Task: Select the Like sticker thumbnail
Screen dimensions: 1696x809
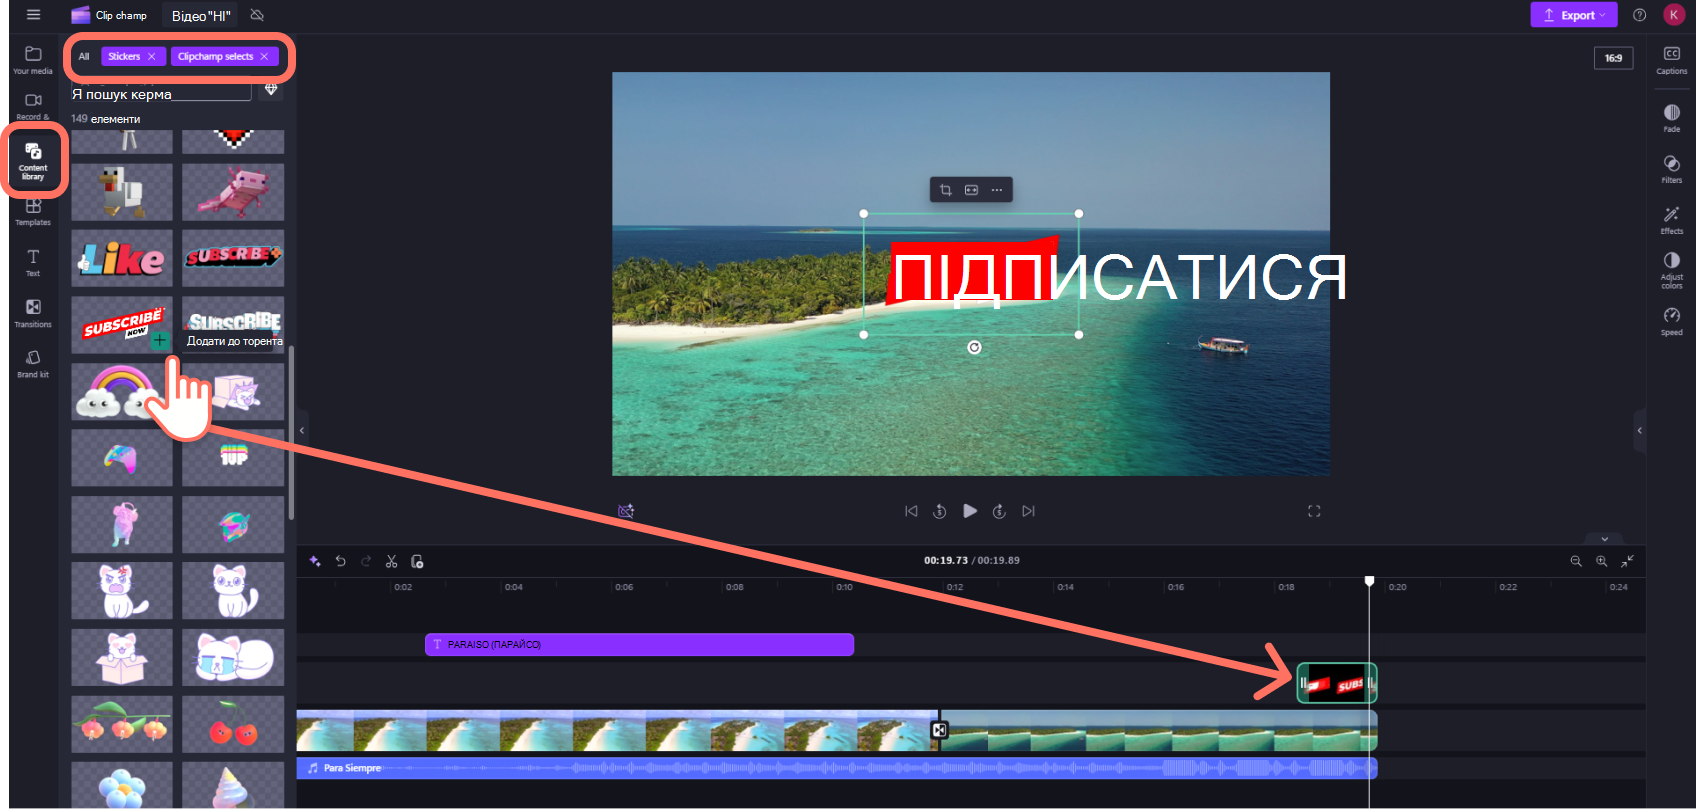Action: point(122,259)
